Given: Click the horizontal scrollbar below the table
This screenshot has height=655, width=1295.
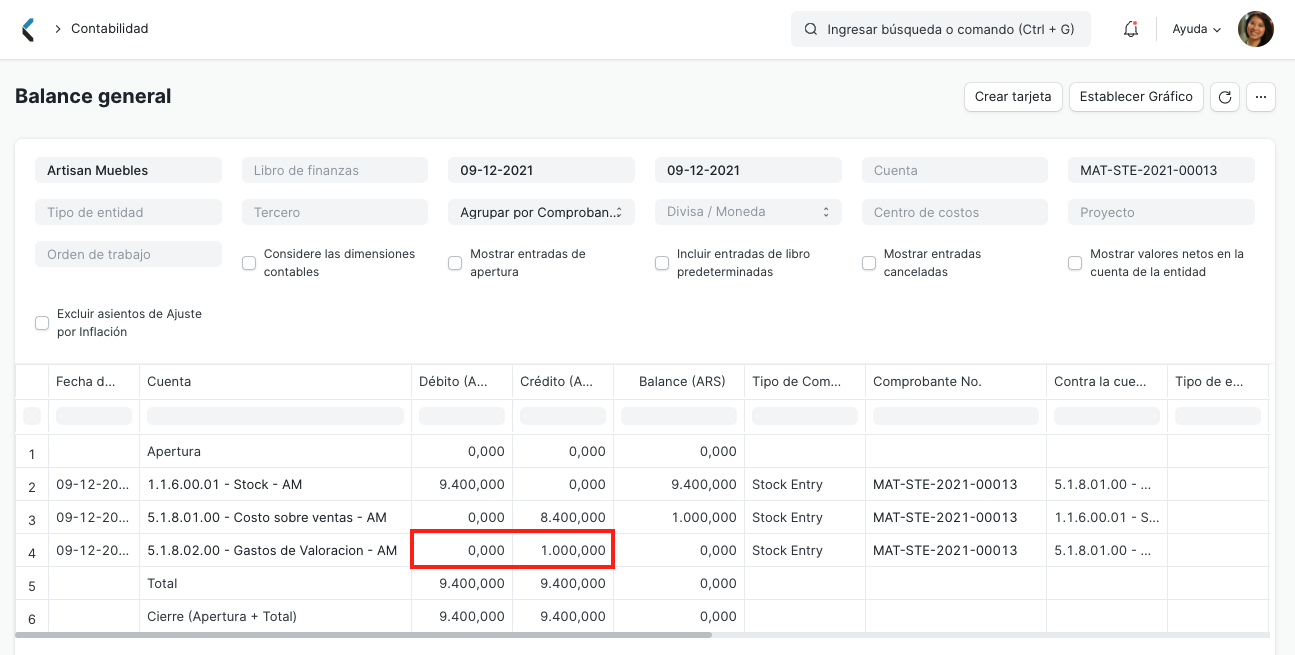Looking at the screenshot, I should pos(360,633).
